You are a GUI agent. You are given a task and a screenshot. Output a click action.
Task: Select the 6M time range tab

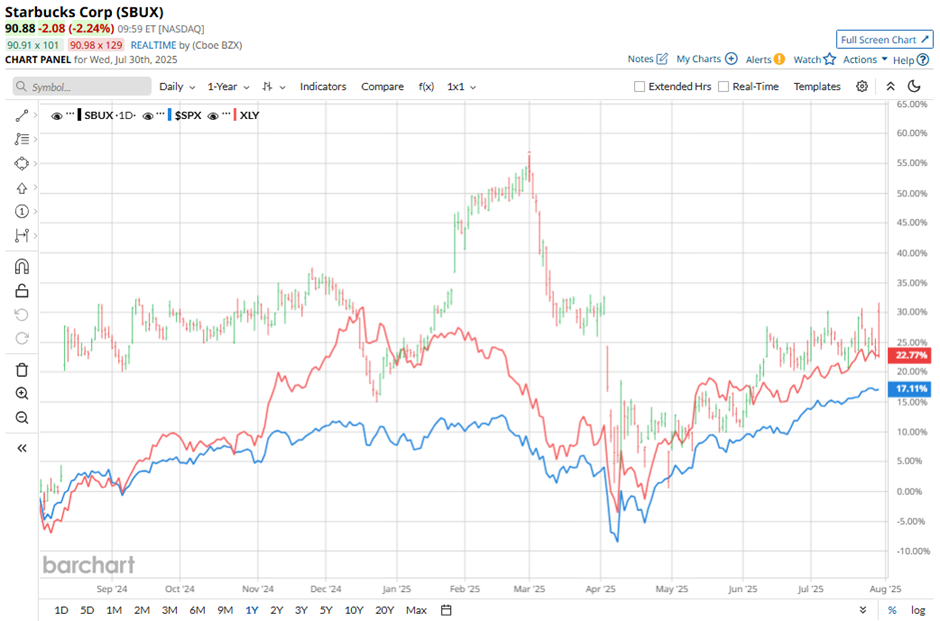coord(197,610)
